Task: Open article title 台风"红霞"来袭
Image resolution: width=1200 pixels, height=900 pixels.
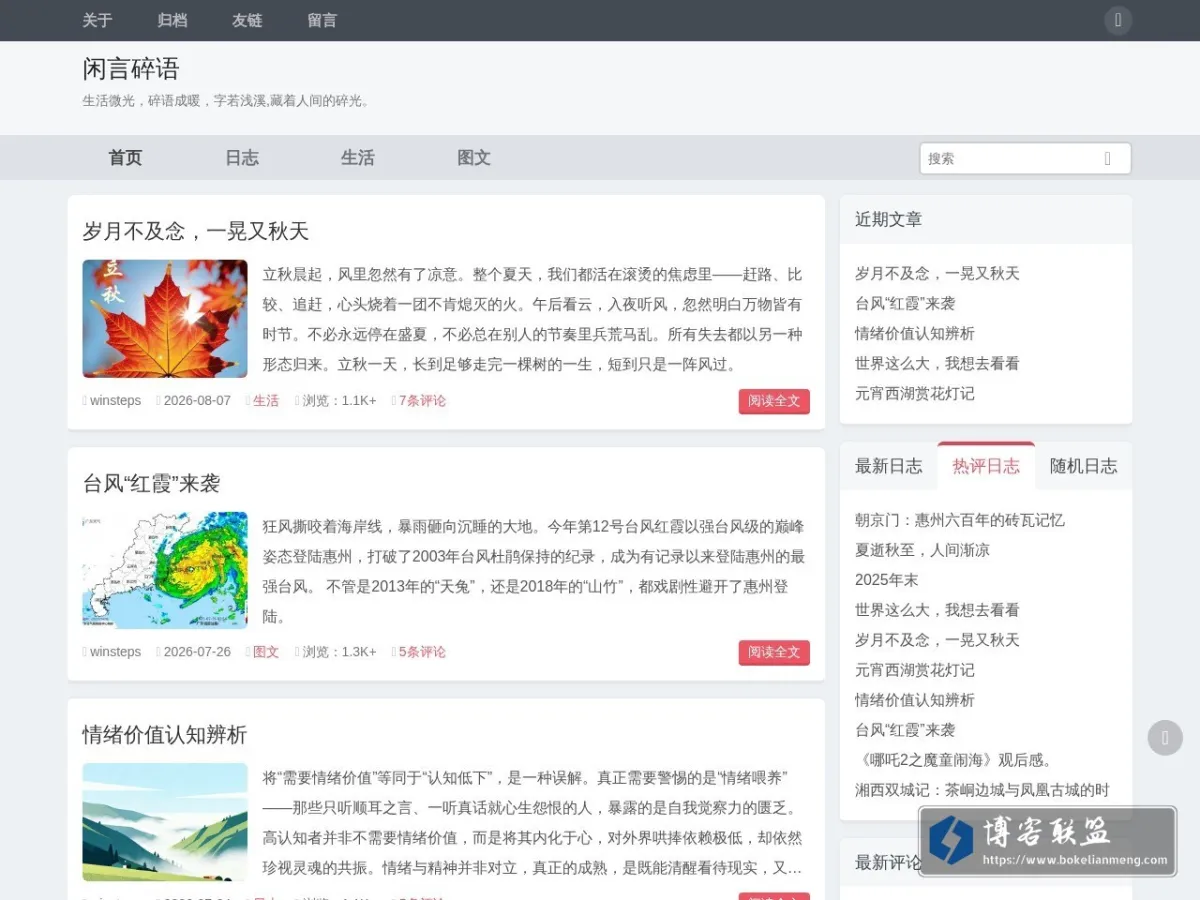Action: click(151, 483)
